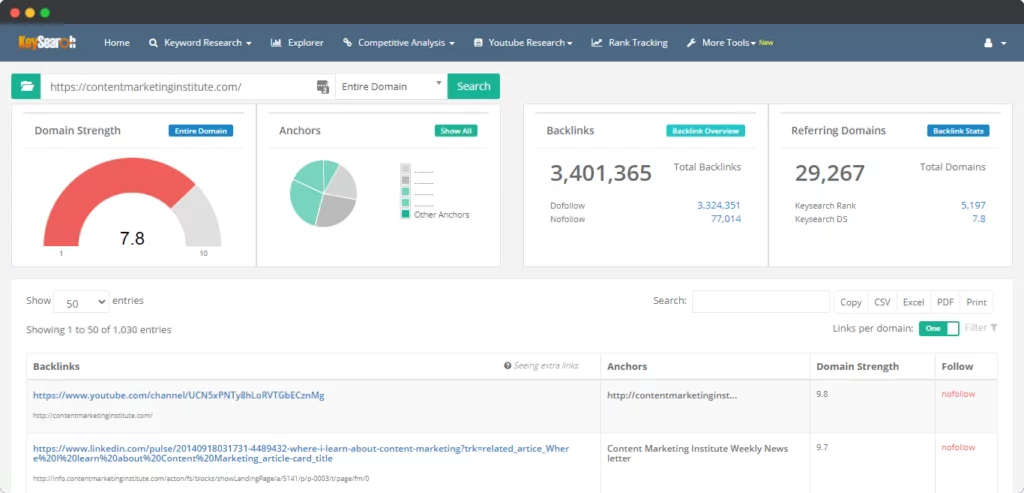Focus the table Search input field
This screenshot has height=493, width=1024.
[761, 301]
